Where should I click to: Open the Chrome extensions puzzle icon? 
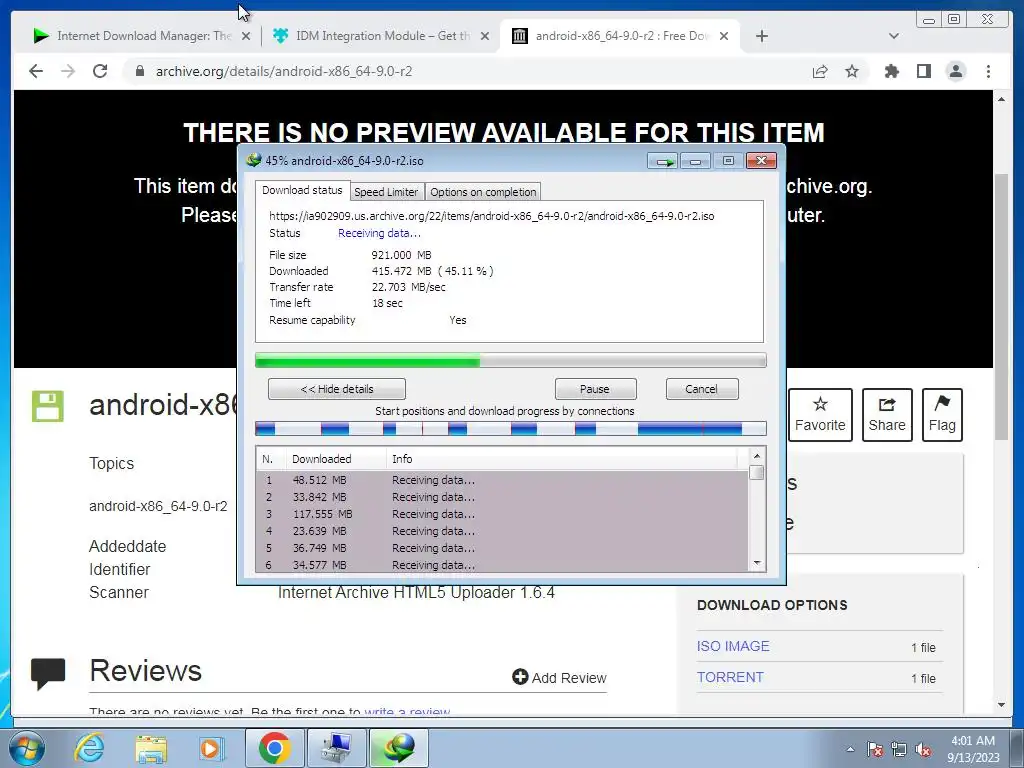[x=891, y=71]
